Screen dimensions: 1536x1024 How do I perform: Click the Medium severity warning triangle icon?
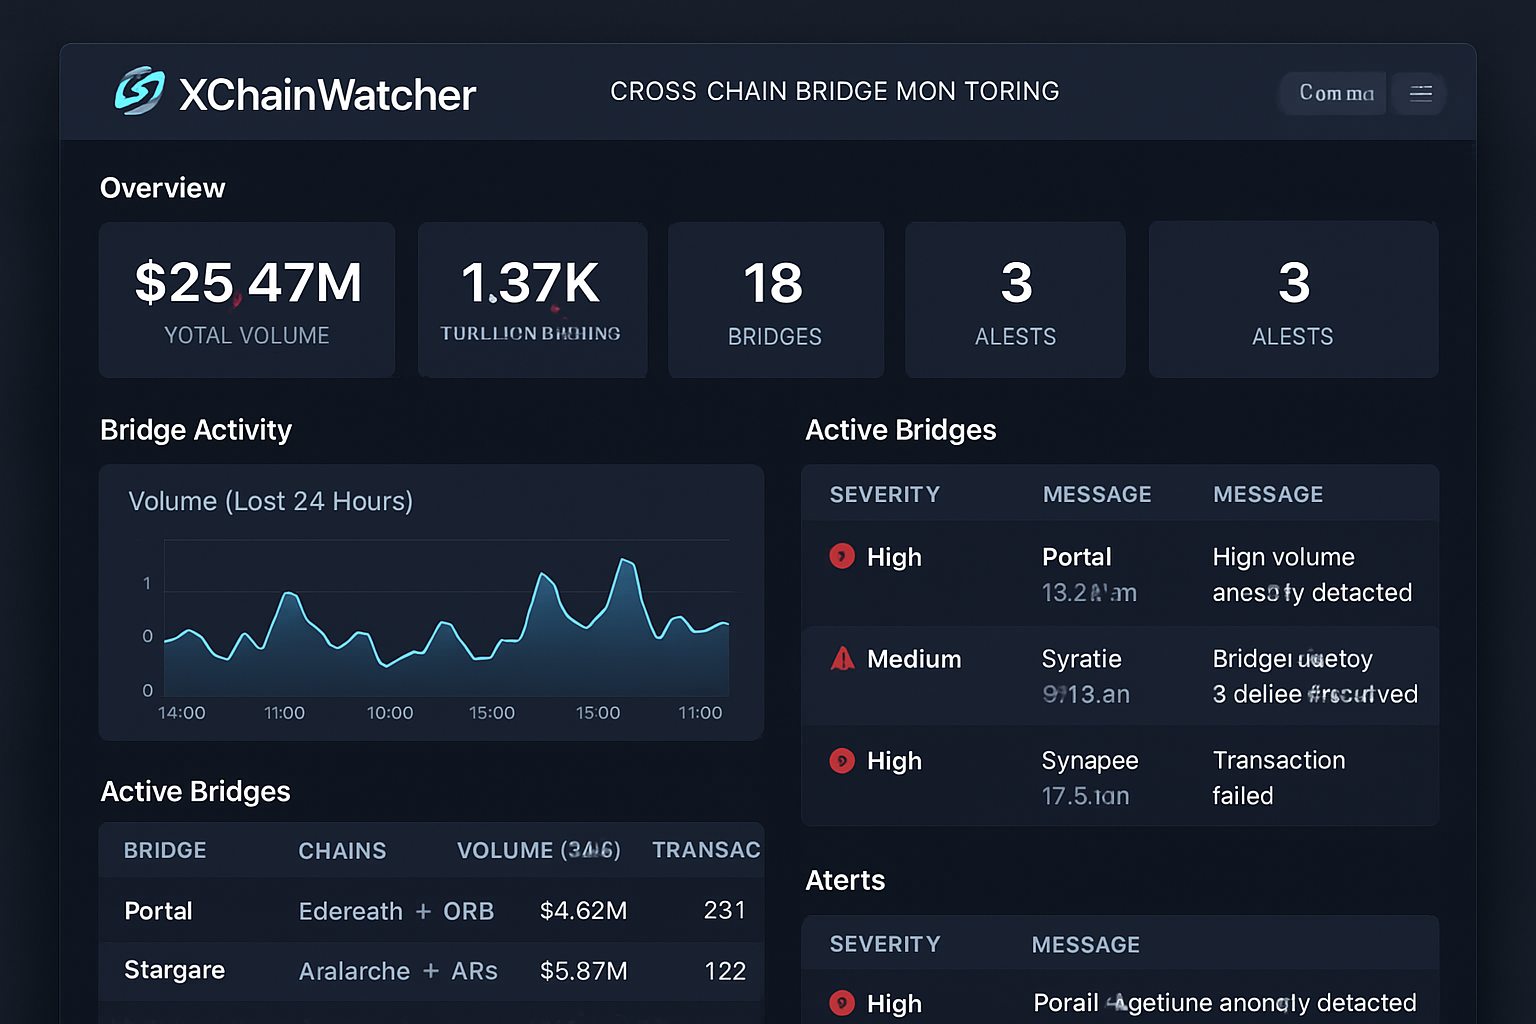[842, 659]
